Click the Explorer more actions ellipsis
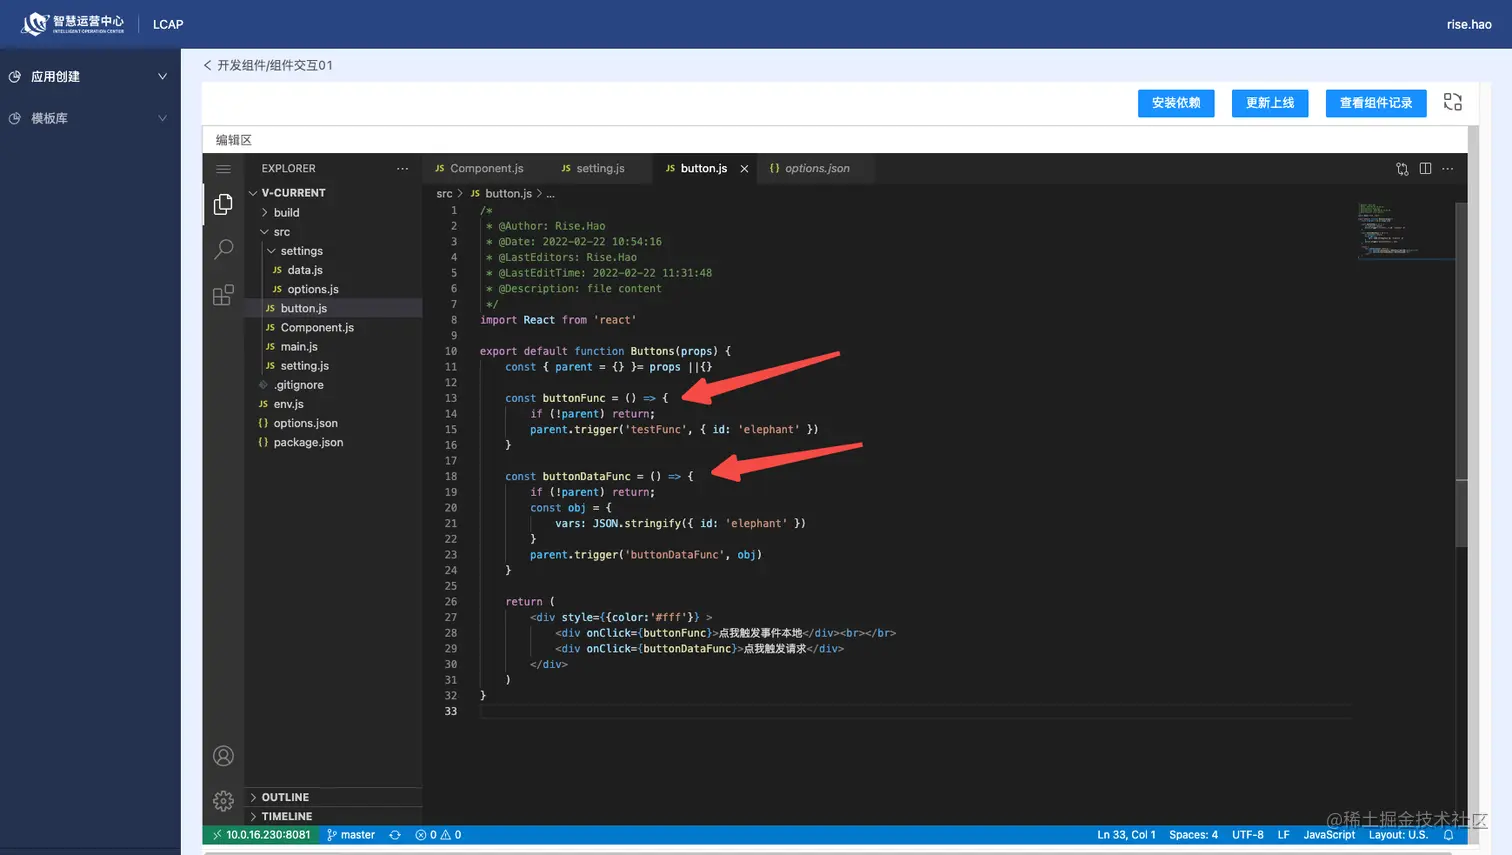The image size is (1512, 855). click(x=402, y=169)
